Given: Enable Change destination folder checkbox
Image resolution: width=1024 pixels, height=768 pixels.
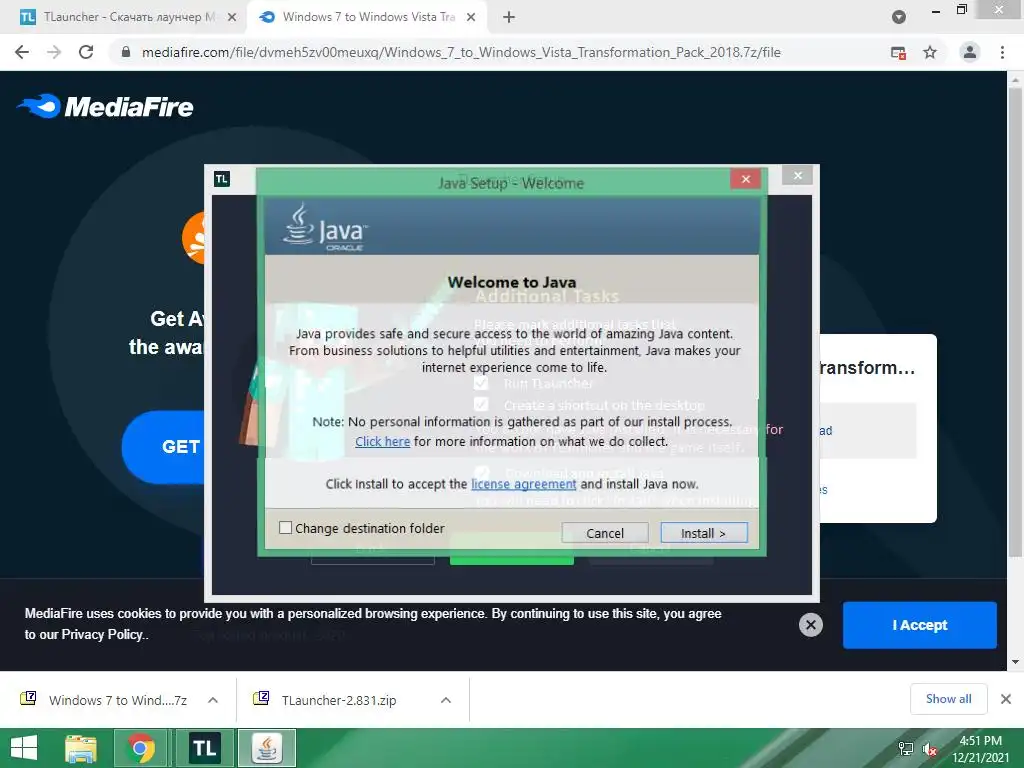Looking at the screenshot, I should coord(285,528).
